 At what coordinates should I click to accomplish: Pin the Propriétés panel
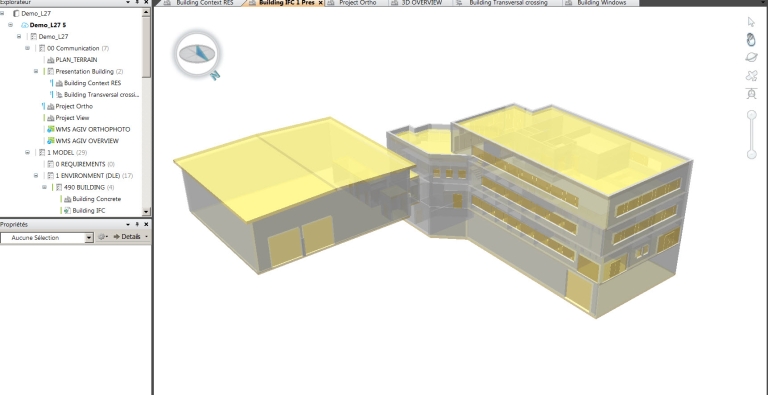pyautogui.click(x=137, y=224)
